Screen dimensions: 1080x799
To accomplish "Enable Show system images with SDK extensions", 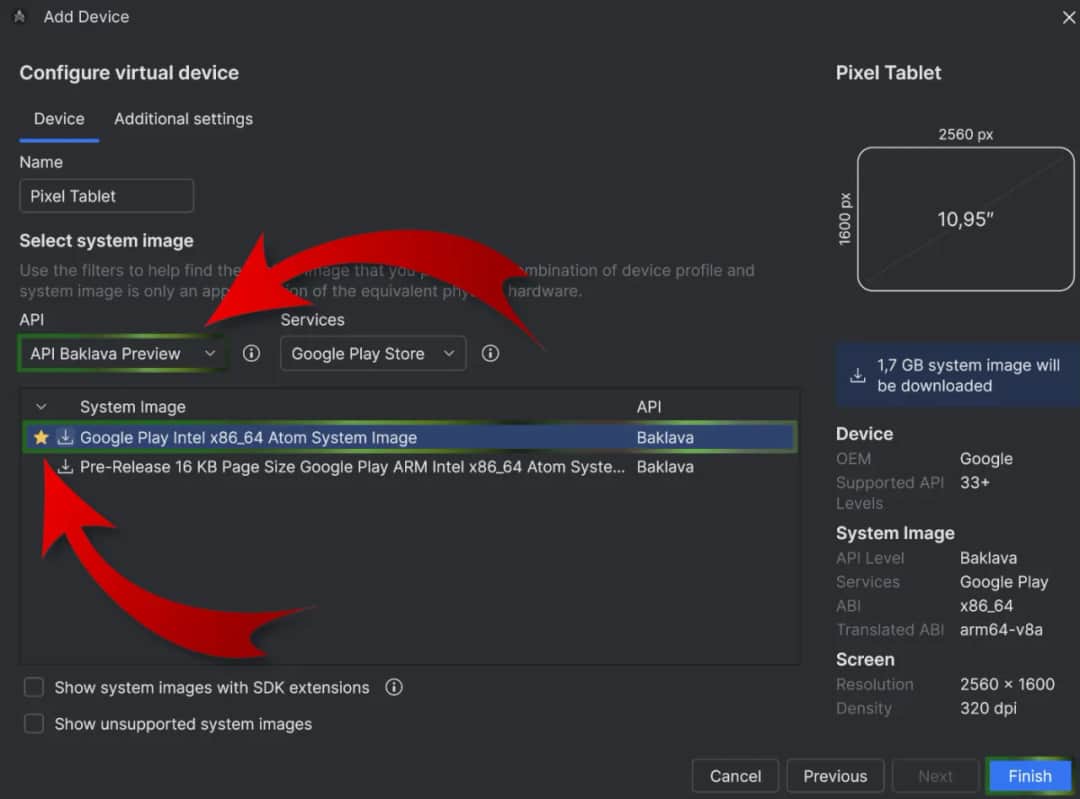I will pyautogui.click(x=34, y=688).
